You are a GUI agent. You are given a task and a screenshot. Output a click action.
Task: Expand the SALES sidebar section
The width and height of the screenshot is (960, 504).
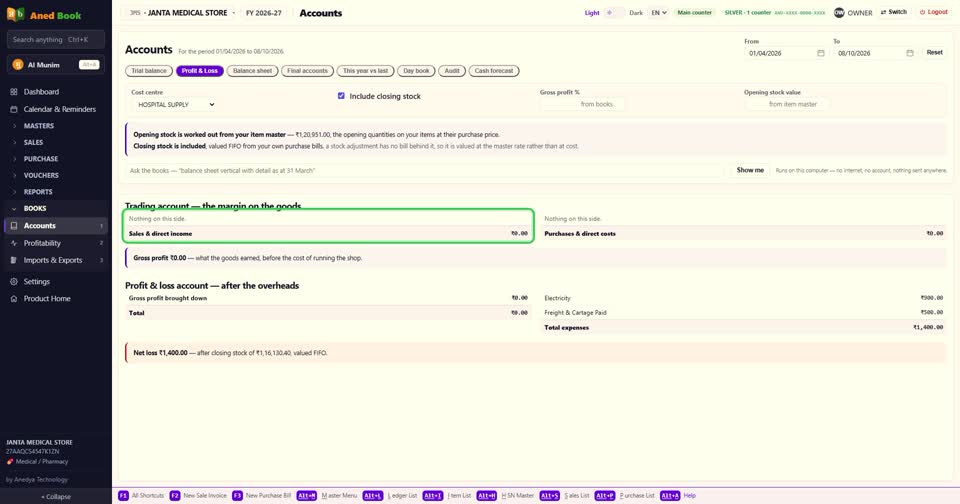pos(55,142)
